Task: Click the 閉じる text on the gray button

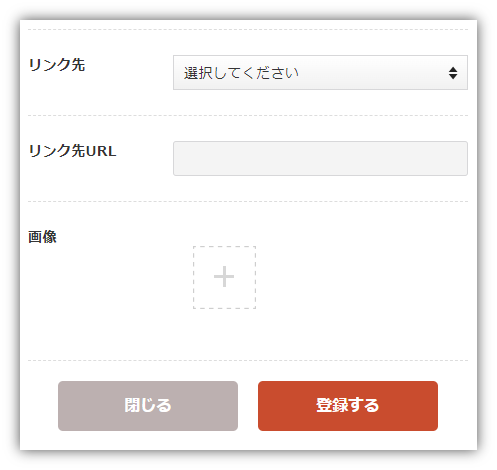Action: [148, 405]
